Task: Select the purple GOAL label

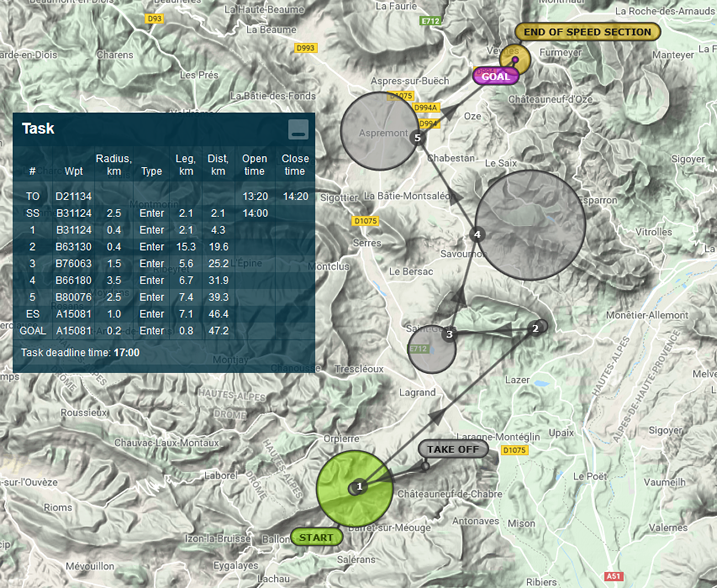Action: [x=495, y=76]
